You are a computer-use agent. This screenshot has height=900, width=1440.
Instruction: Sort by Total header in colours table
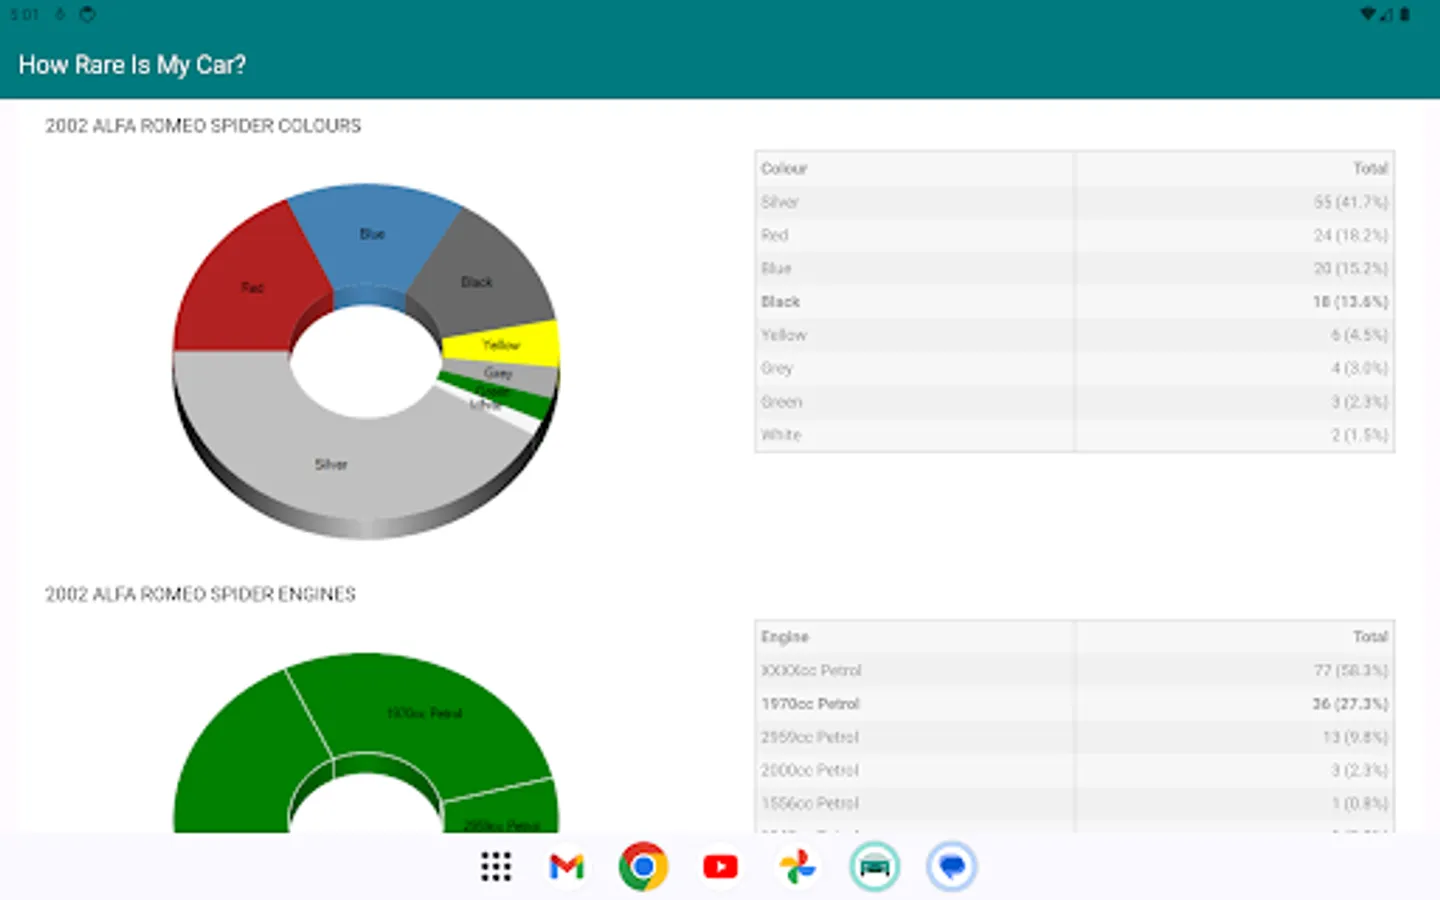point(1235,168)
